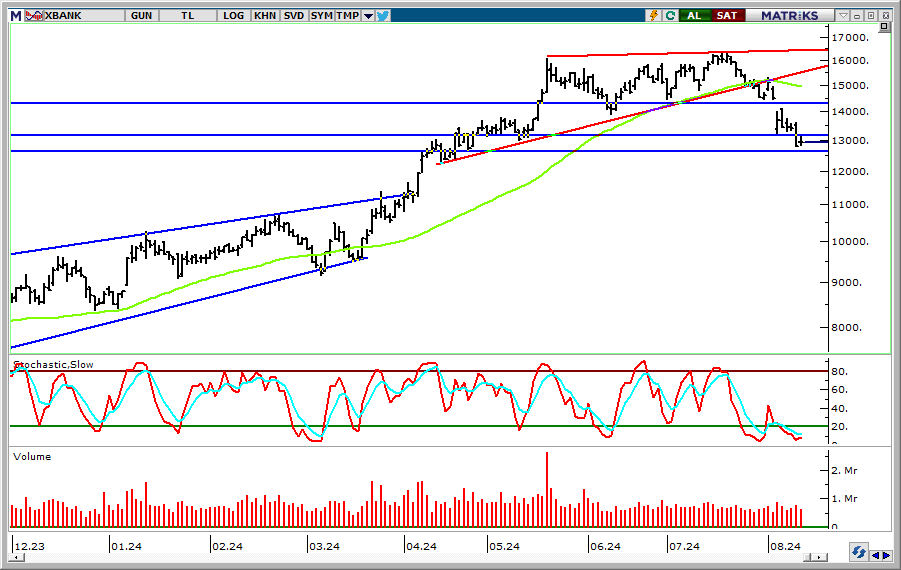The width and height of the screenshot is (901, 570).
Task: Click the Twitter bird icon
Action: tap(382, 15)
